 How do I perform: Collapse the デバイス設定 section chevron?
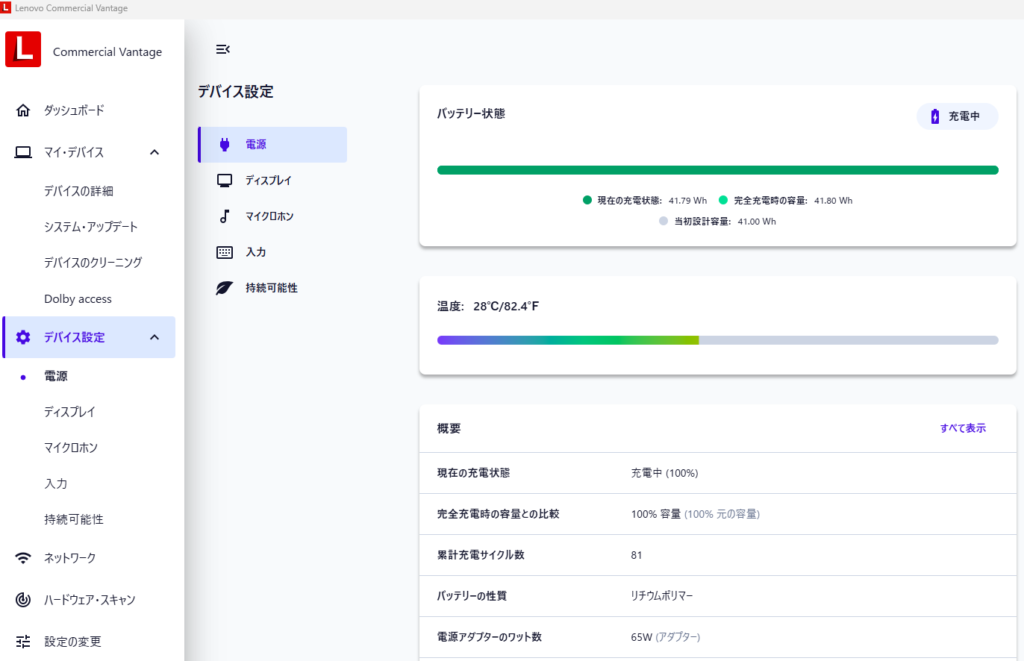[154, 338]
